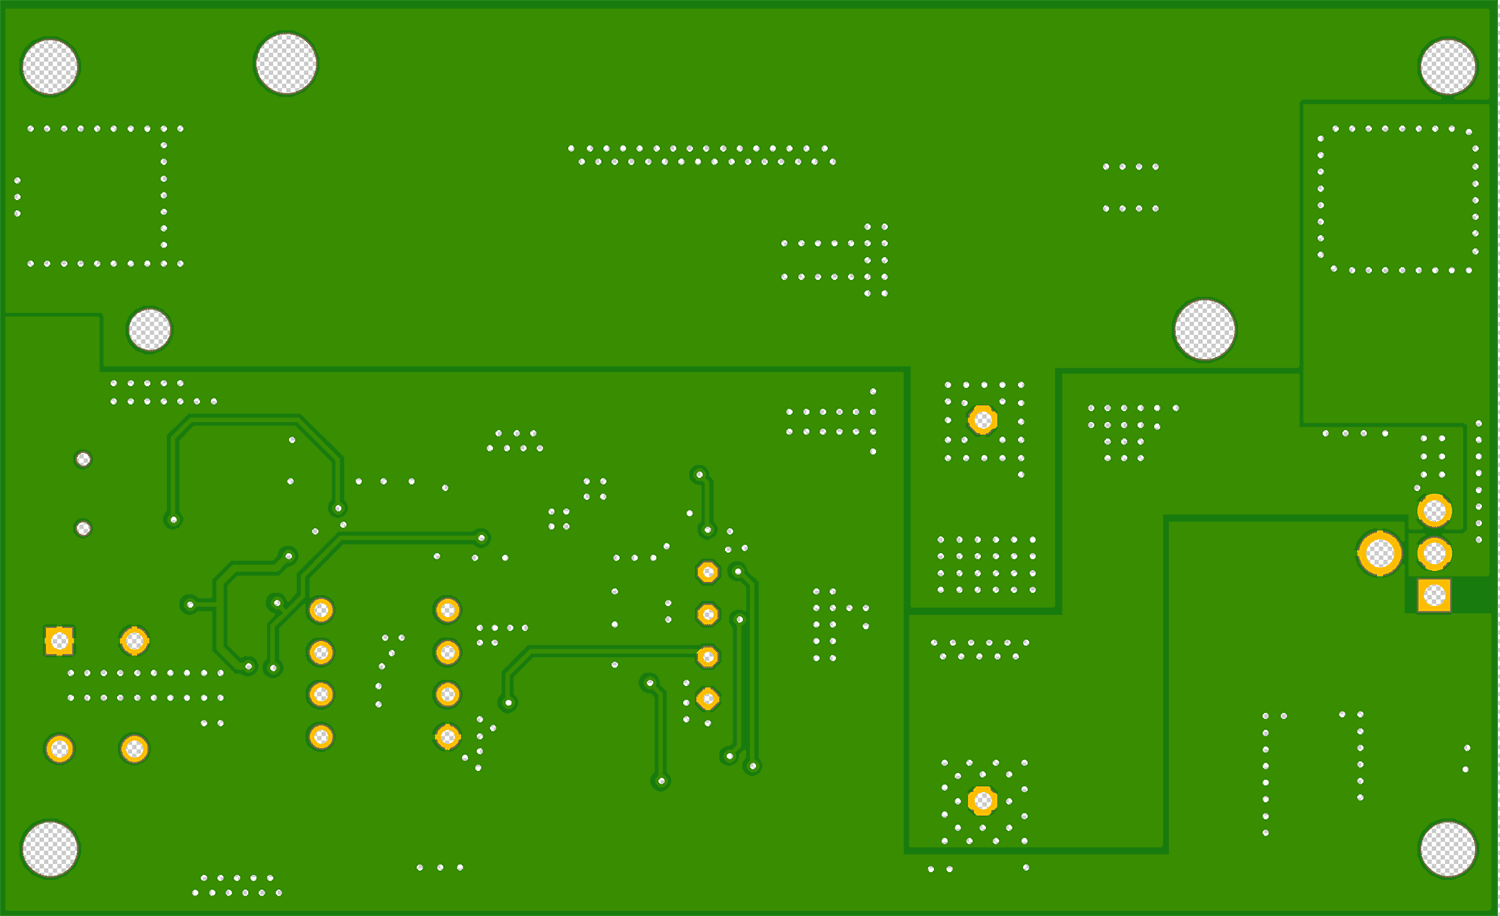The image size is (1500, 916).
Task: Pick the second large hole along the top edge
Action: pyautogui.click(x=287, y=63)
